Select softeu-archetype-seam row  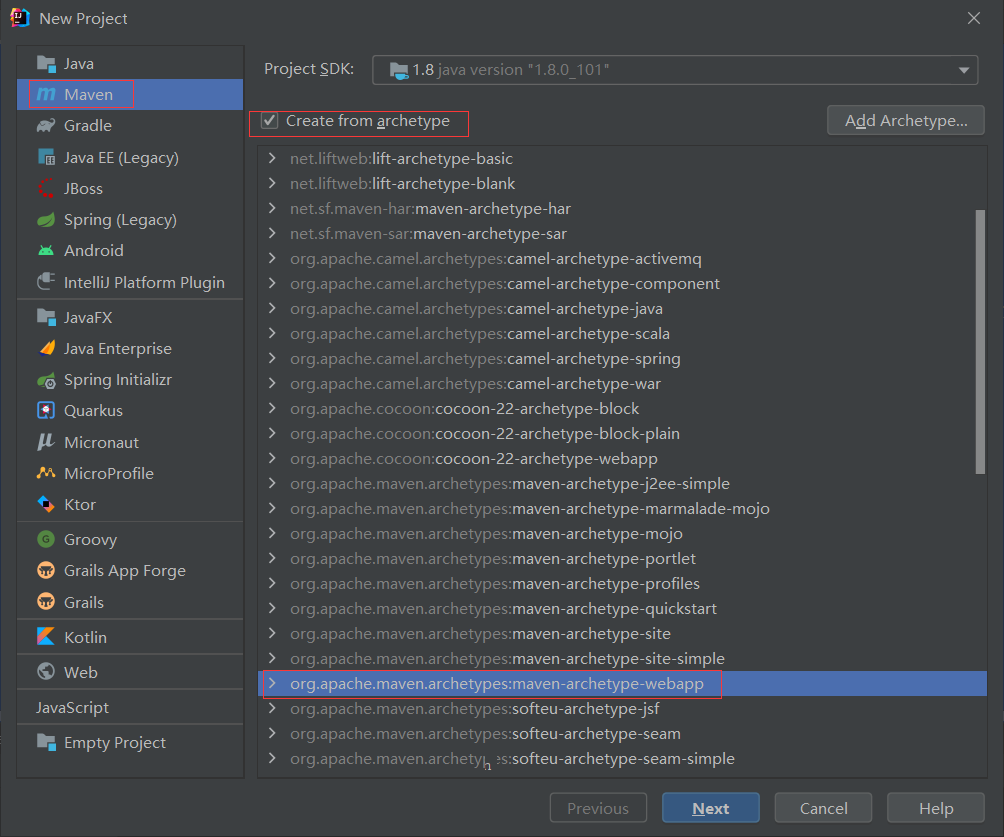(622, 733)
